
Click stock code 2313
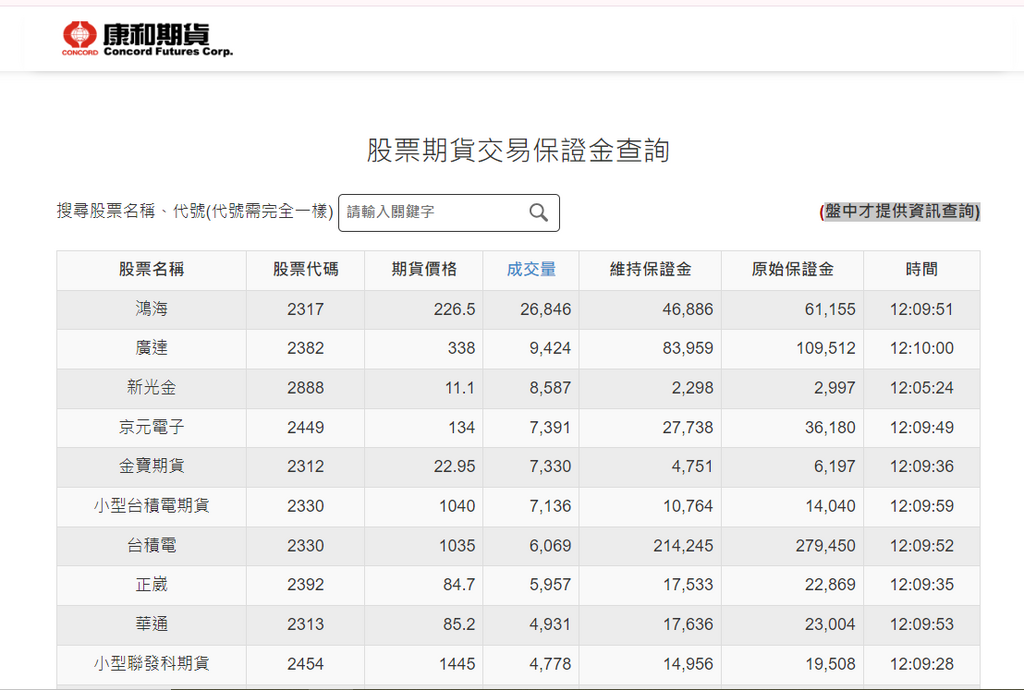(306, 624)
